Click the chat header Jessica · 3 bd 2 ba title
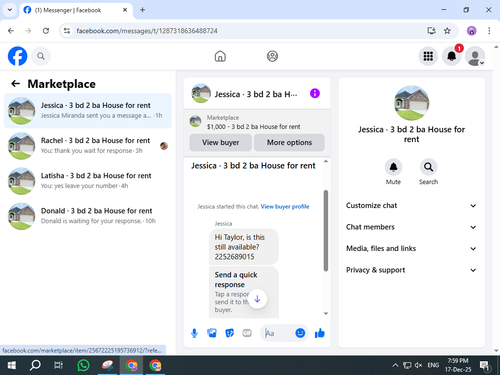 pyautogui.click(x=256, y=94)
